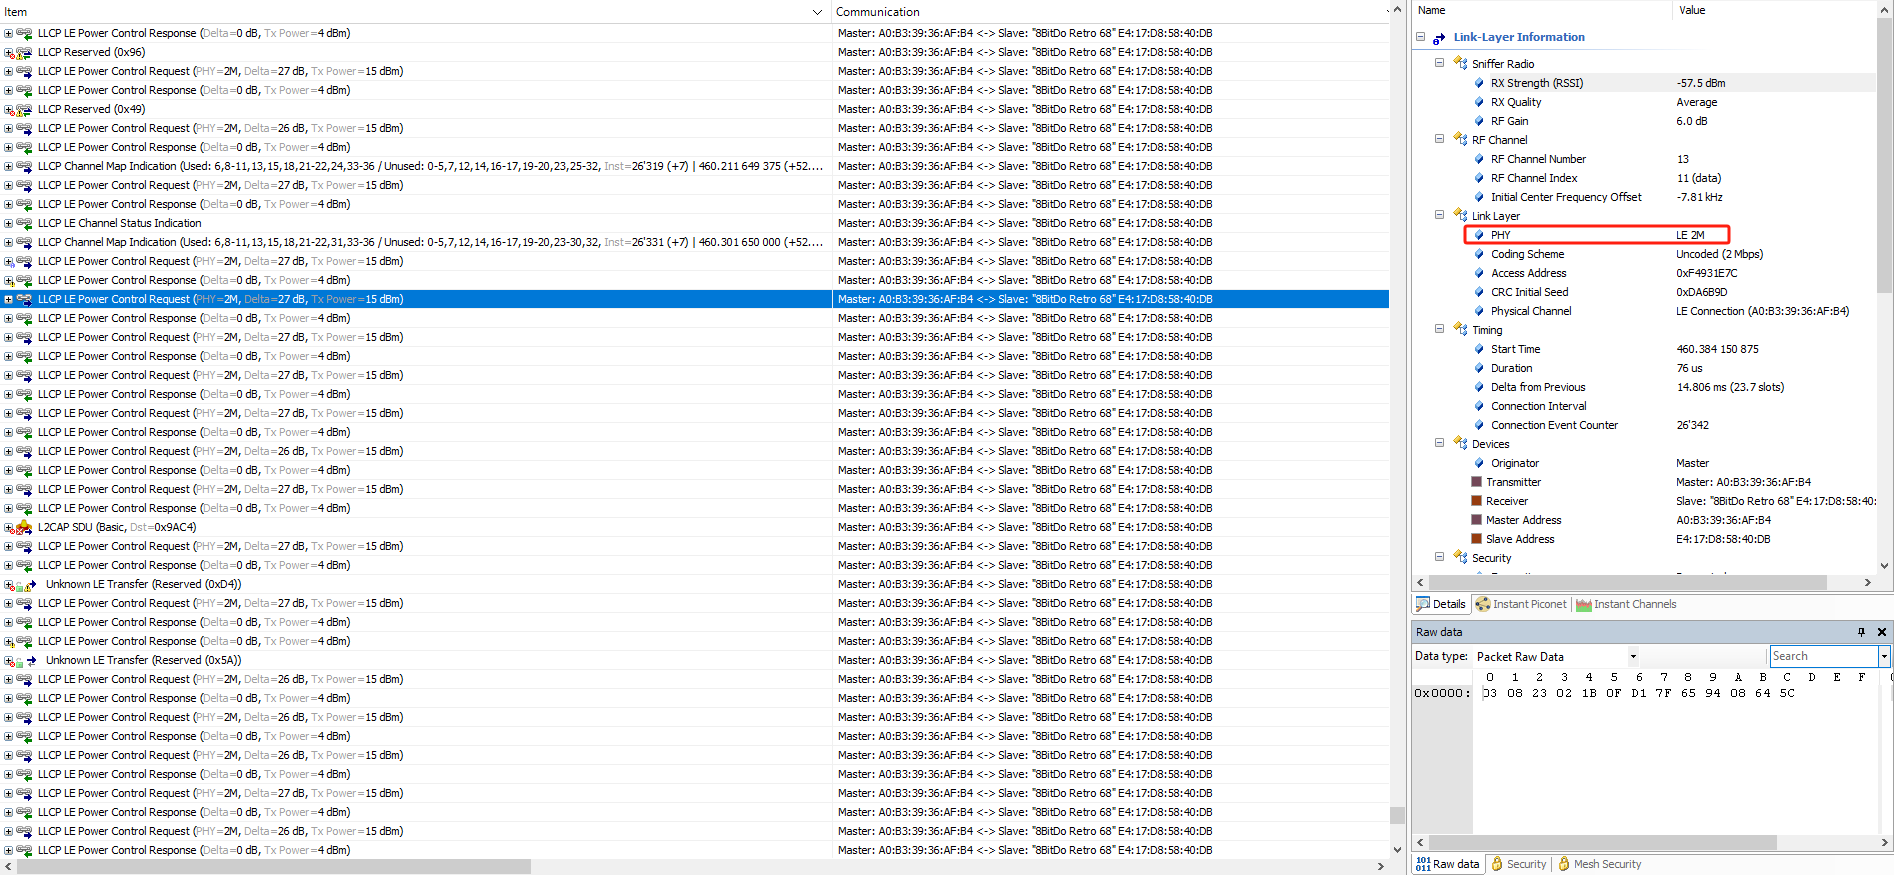The width and height of the screenshot is (1894, 875).
Task: Open the Instant Channels tab
Action: coord(1626,604)
